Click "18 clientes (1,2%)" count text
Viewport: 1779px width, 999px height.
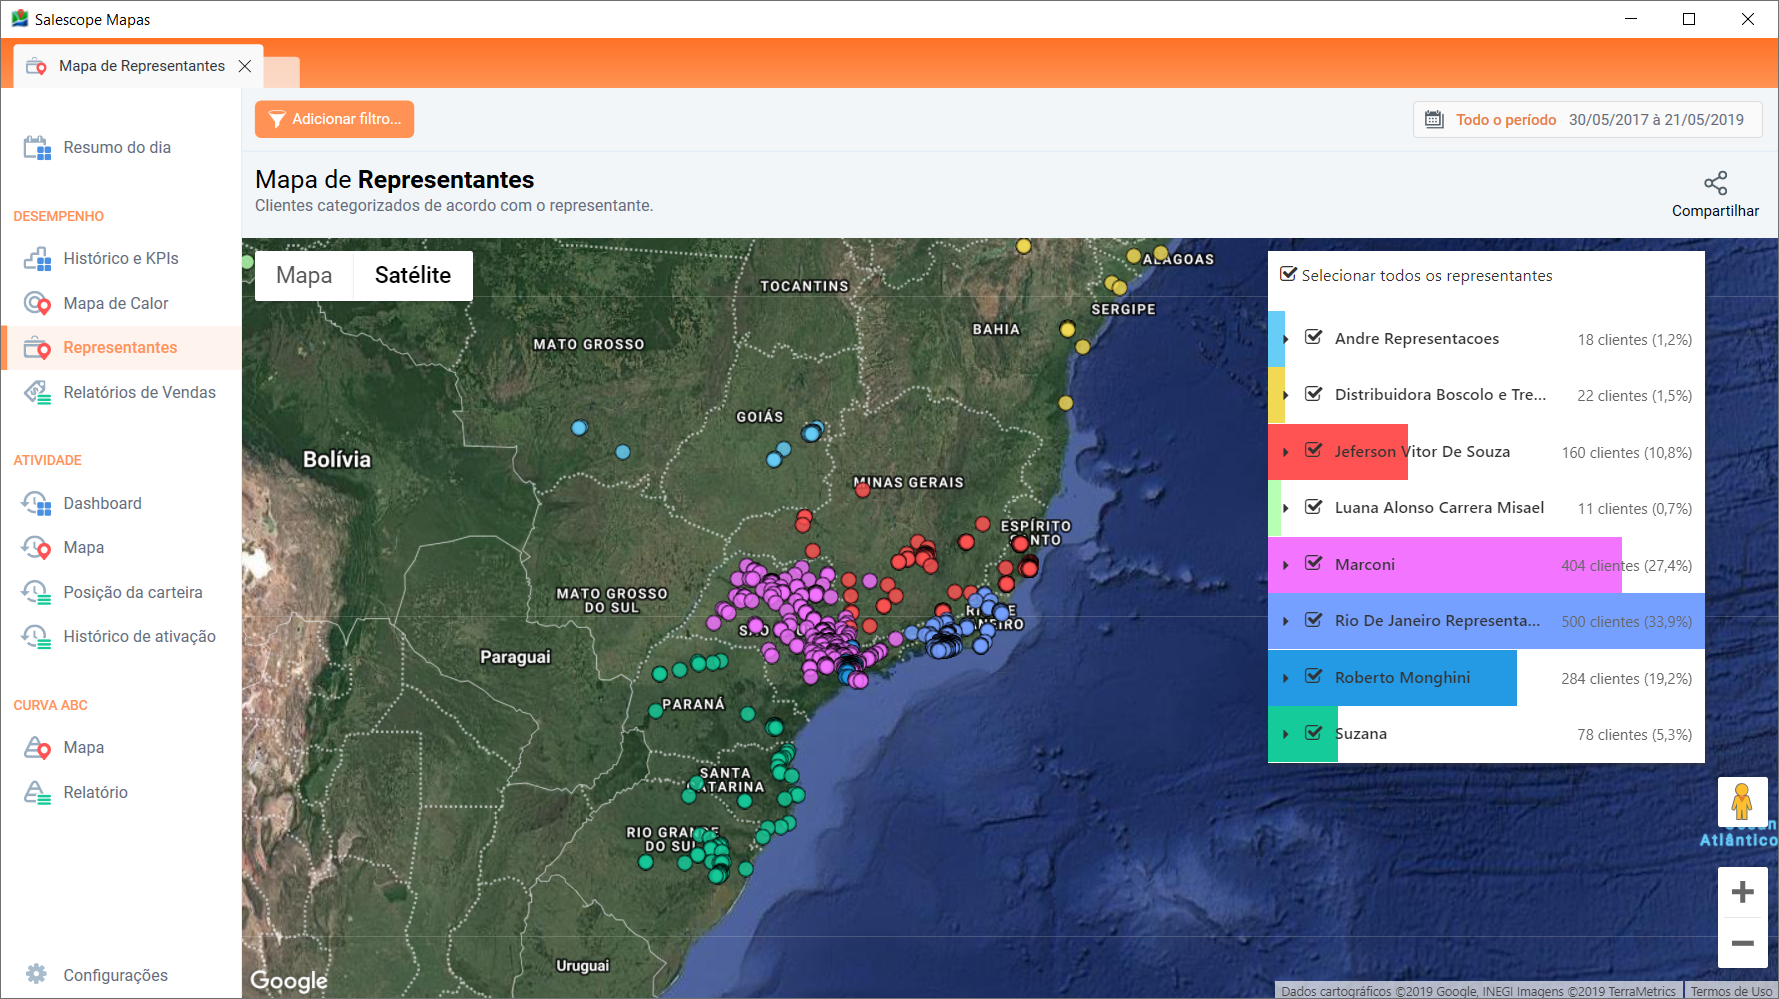(1635, 340)
